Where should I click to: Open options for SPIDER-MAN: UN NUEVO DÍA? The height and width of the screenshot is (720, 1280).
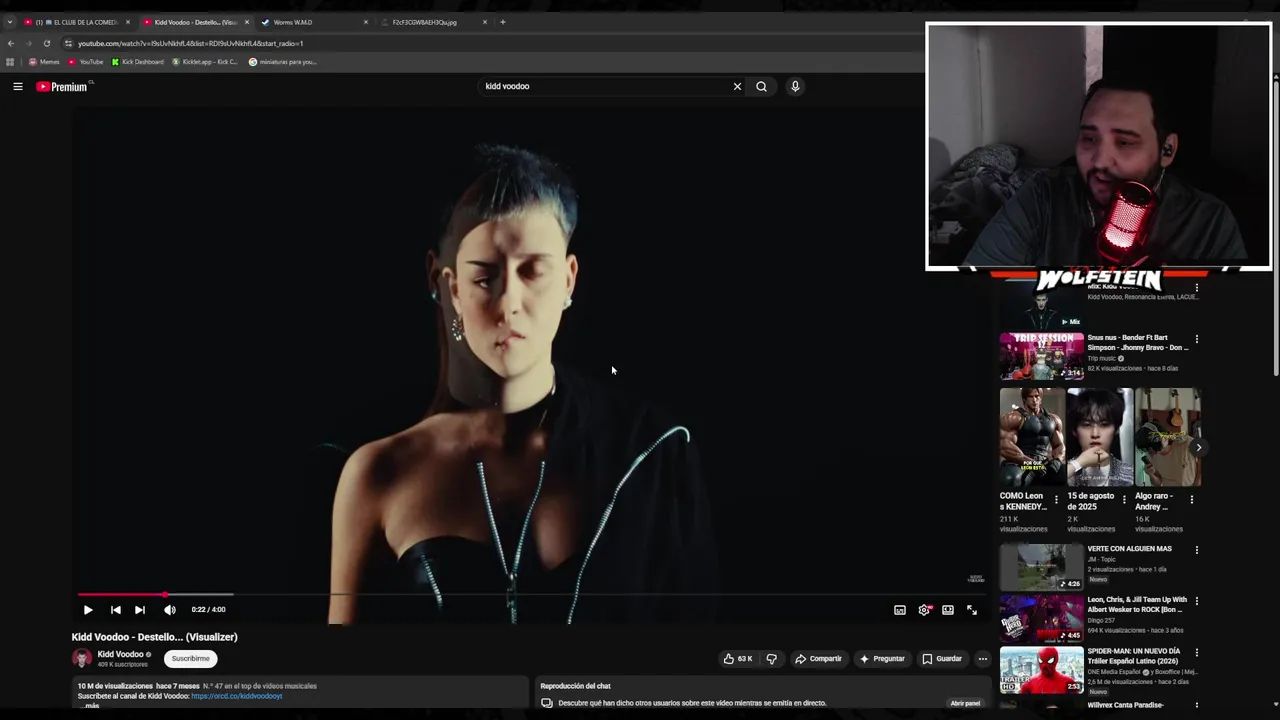[1197, 652]
